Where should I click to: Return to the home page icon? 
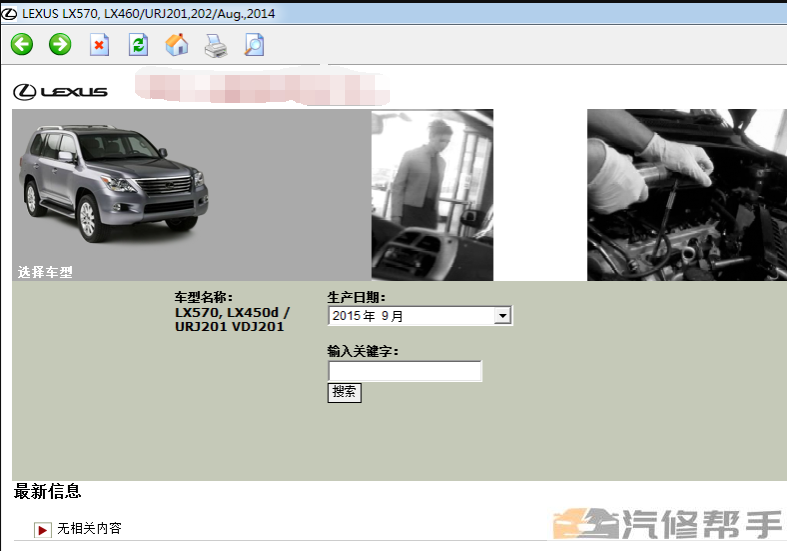(x=177, y=45)
